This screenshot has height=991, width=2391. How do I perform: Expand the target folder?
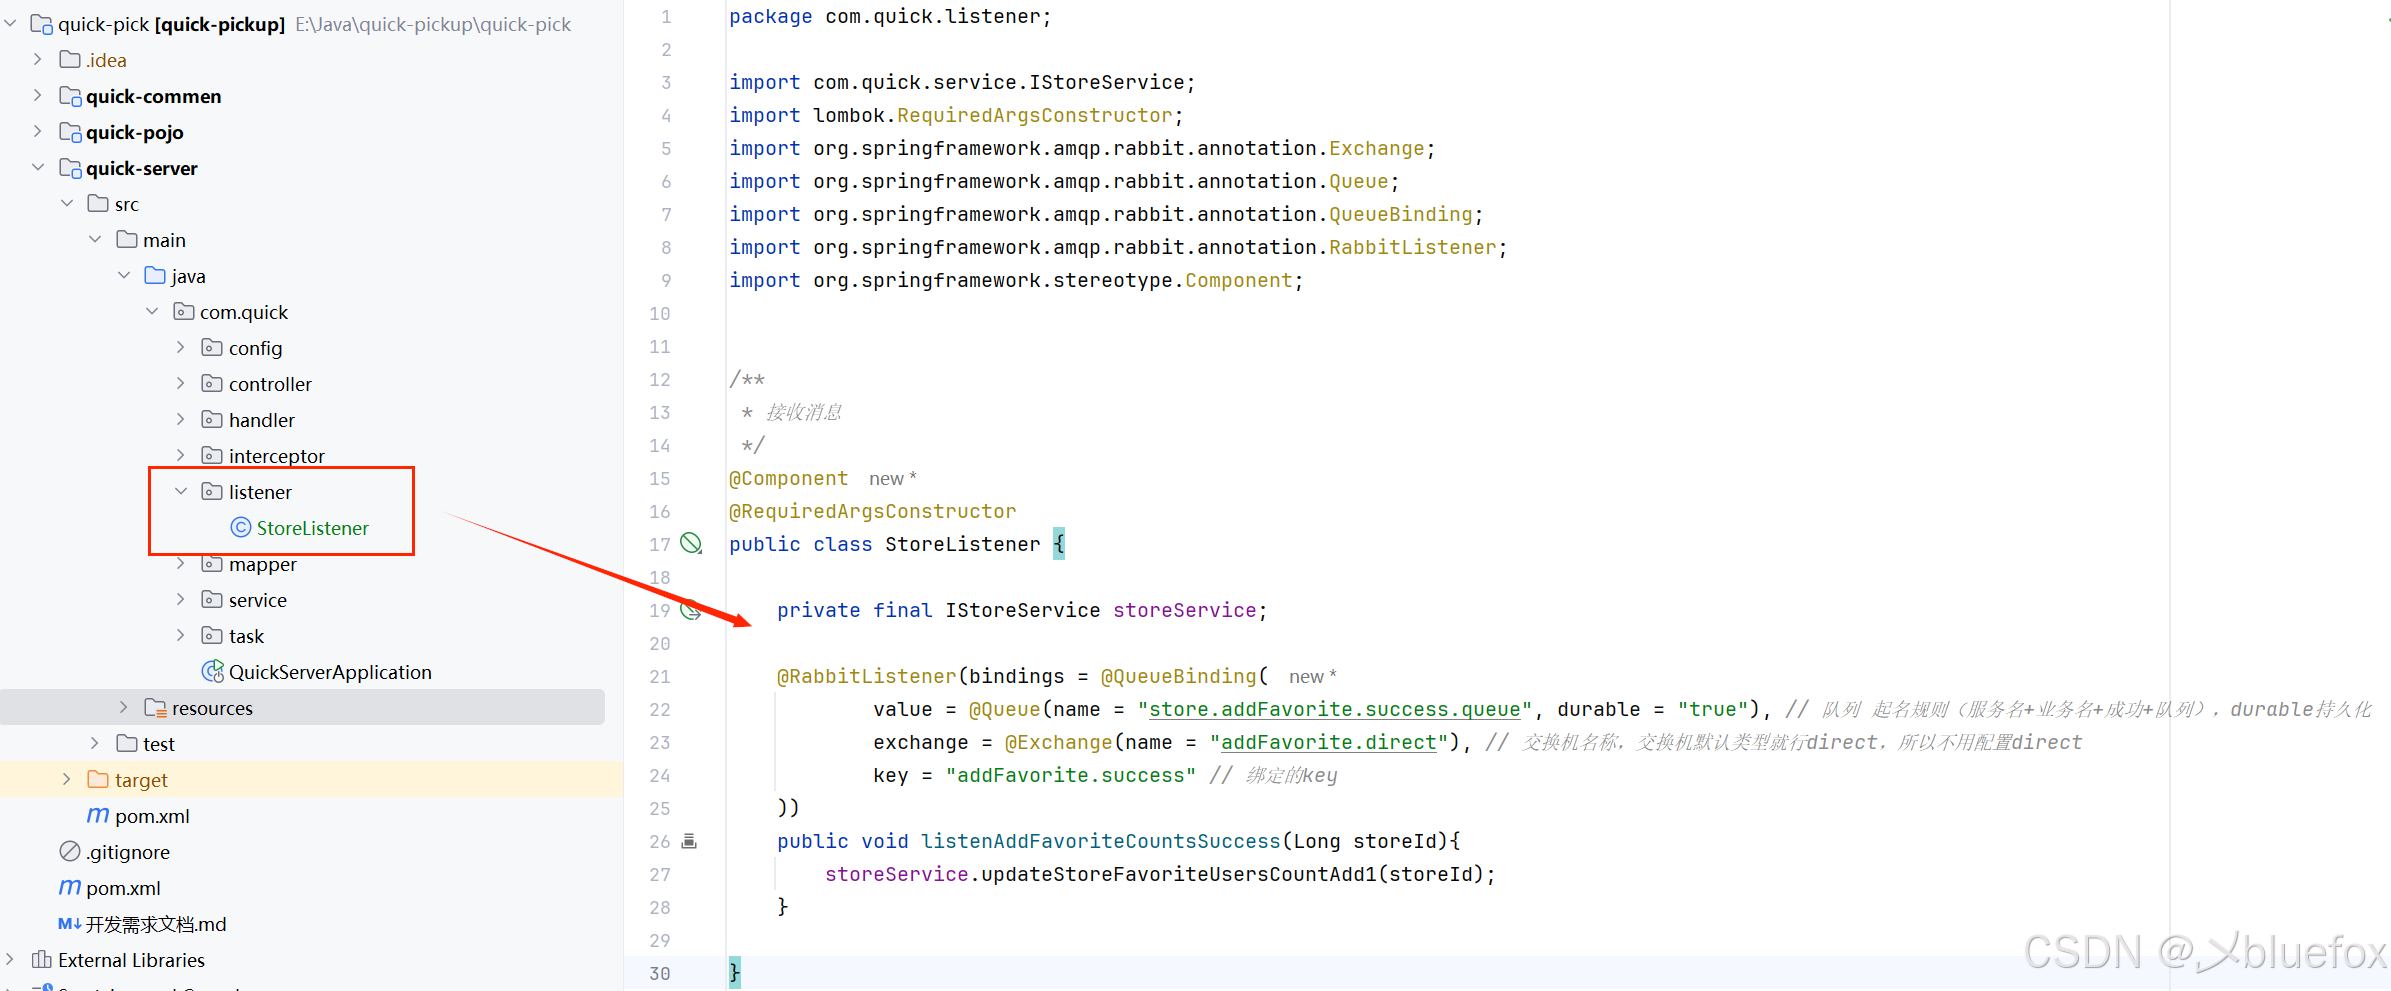coord(67,779)
